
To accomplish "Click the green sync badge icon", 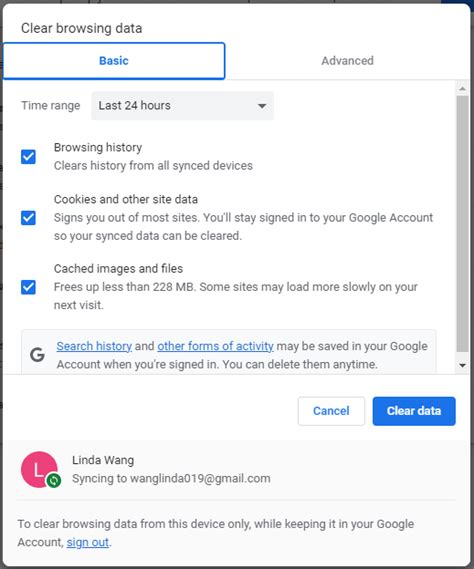I will coord(54,480).
